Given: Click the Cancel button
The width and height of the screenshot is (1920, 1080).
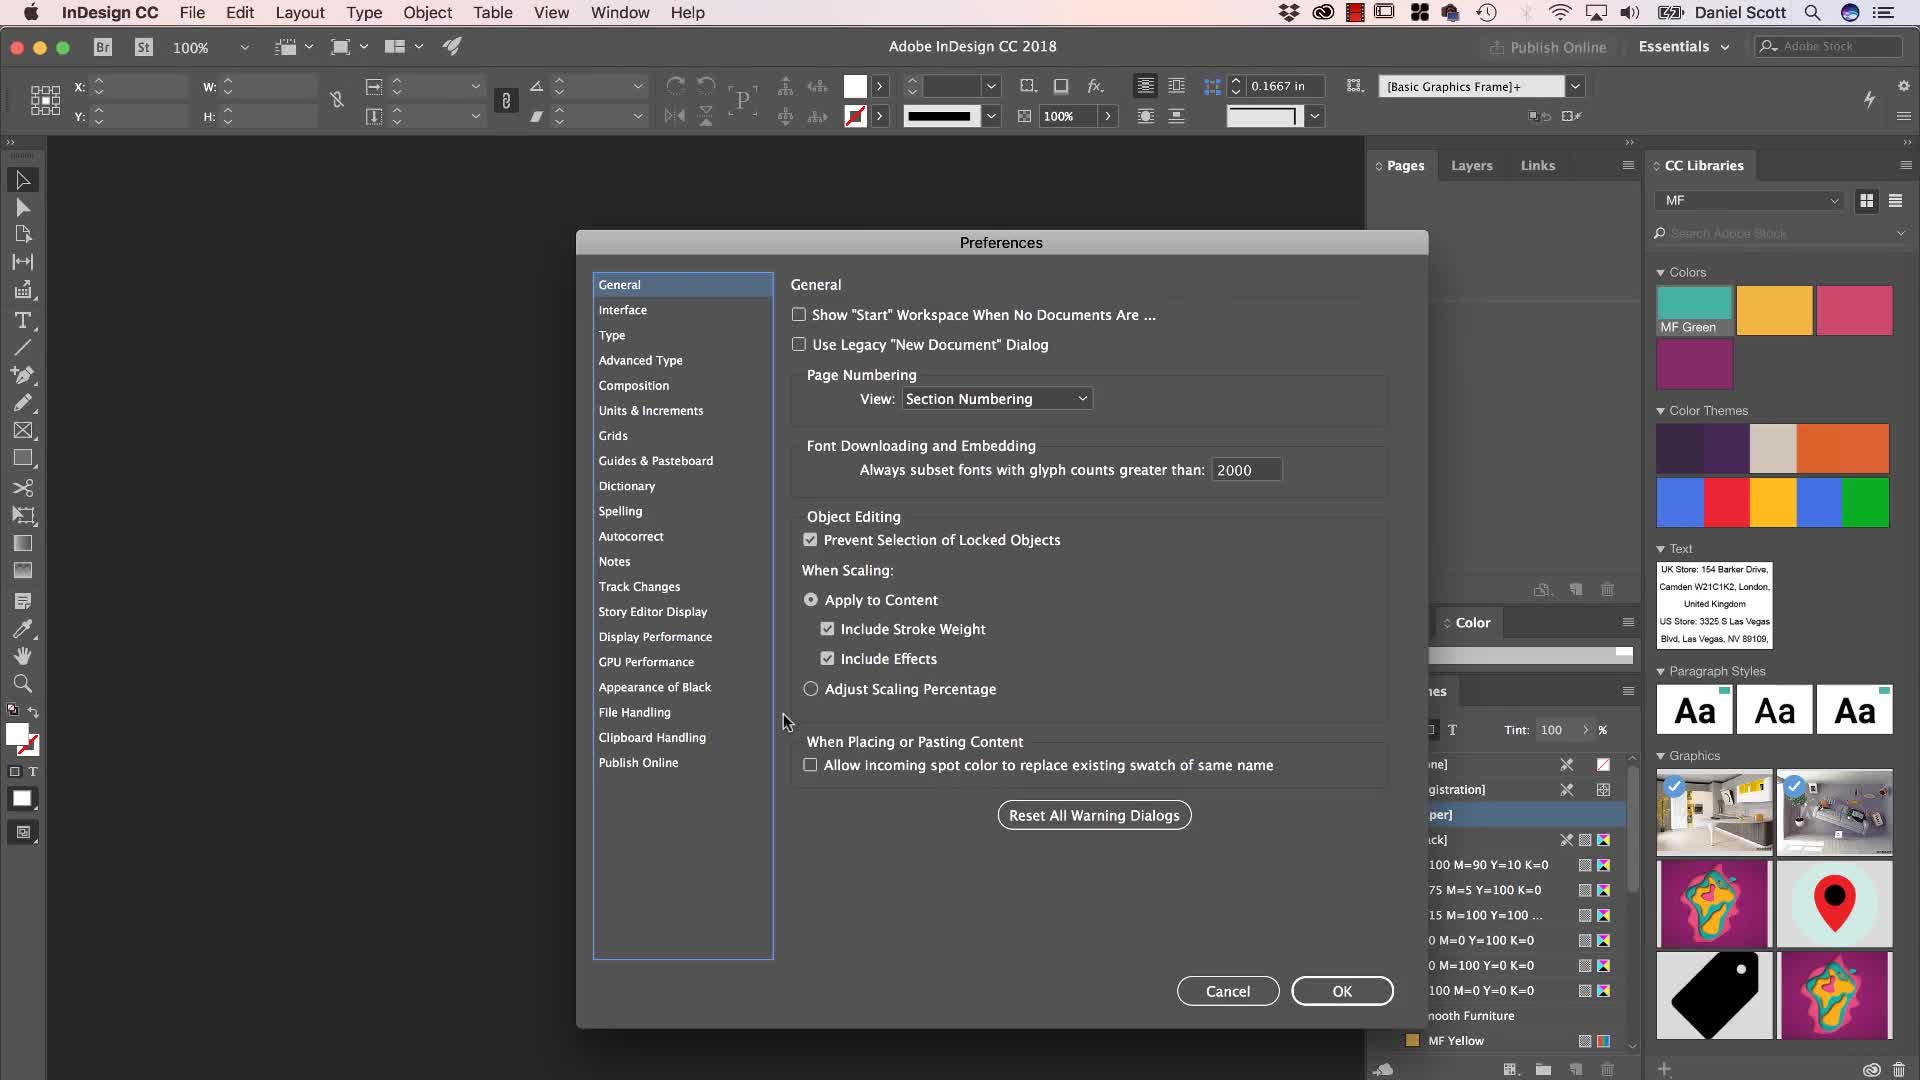Looking at the screenshot, I should (x=1227, y=991).
